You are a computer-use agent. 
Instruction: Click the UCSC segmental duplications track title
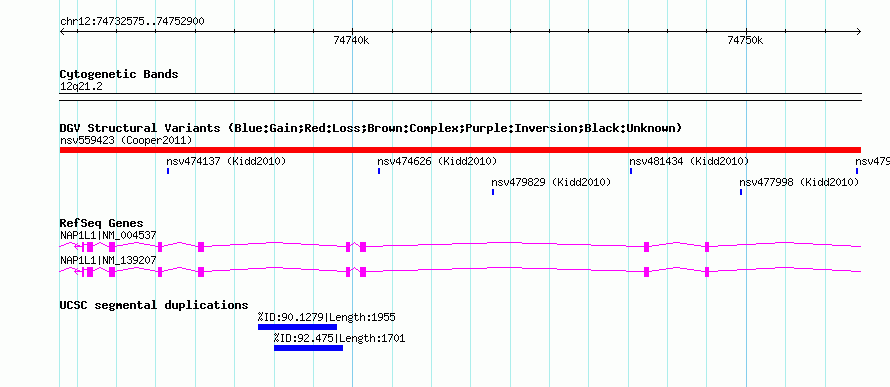[x=154, y=305]
